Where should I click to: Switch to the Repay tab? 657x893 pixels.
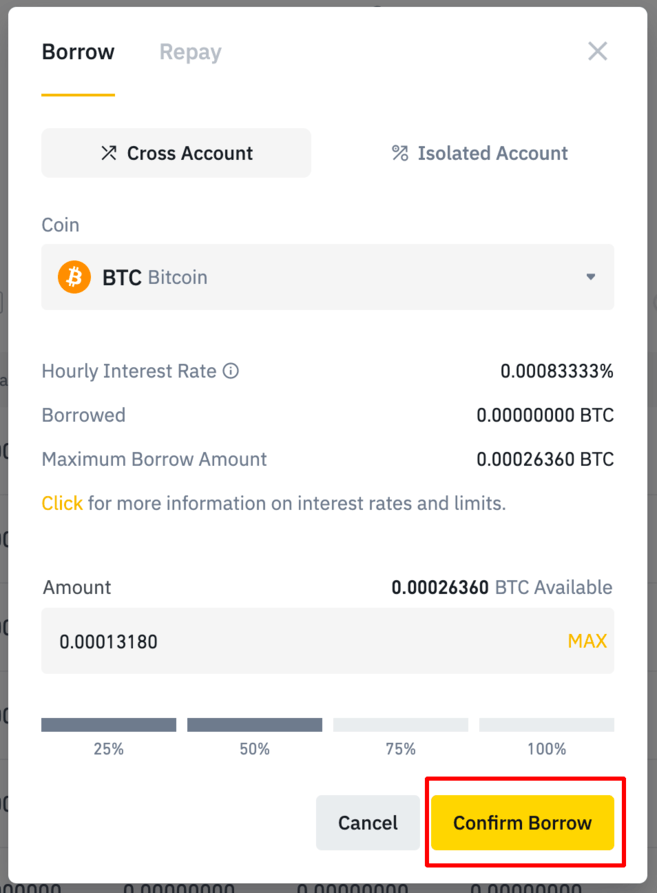coord(190,52)
